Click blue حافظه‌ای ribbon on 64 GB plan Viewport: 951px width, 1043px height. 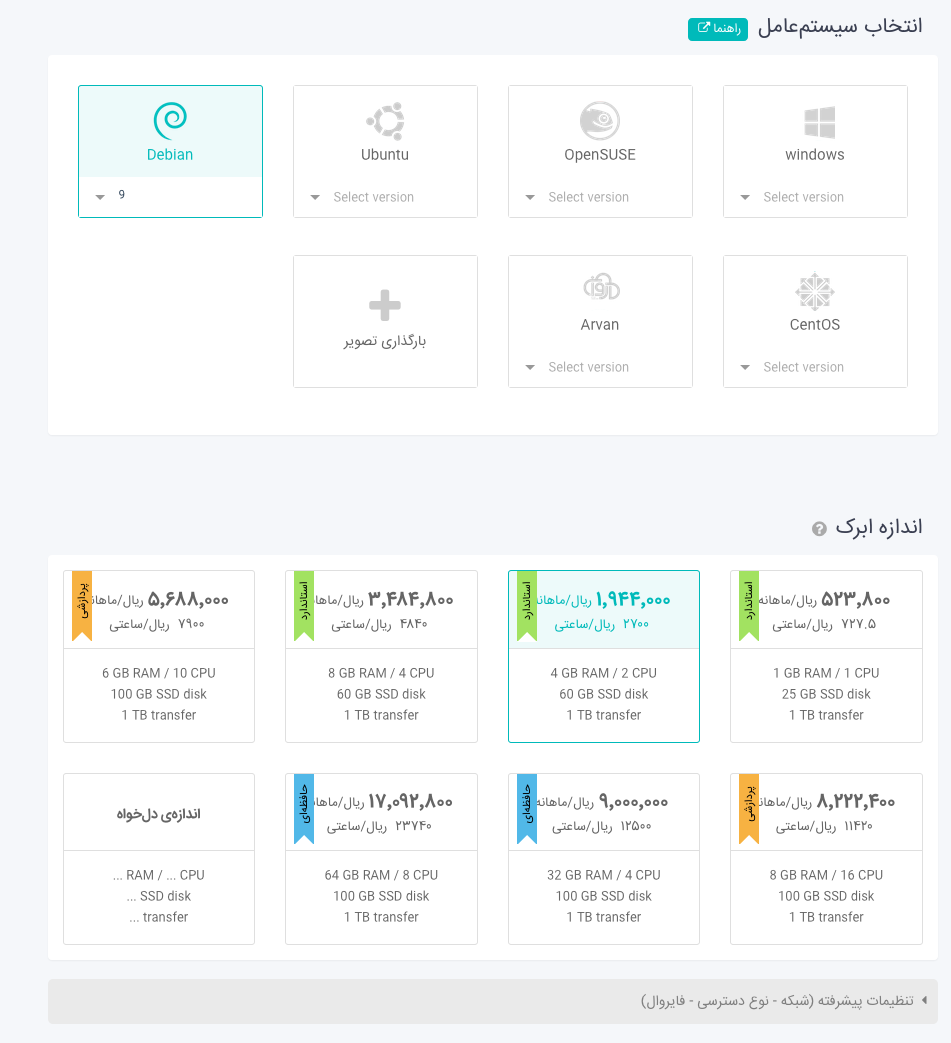pos(304,808)
